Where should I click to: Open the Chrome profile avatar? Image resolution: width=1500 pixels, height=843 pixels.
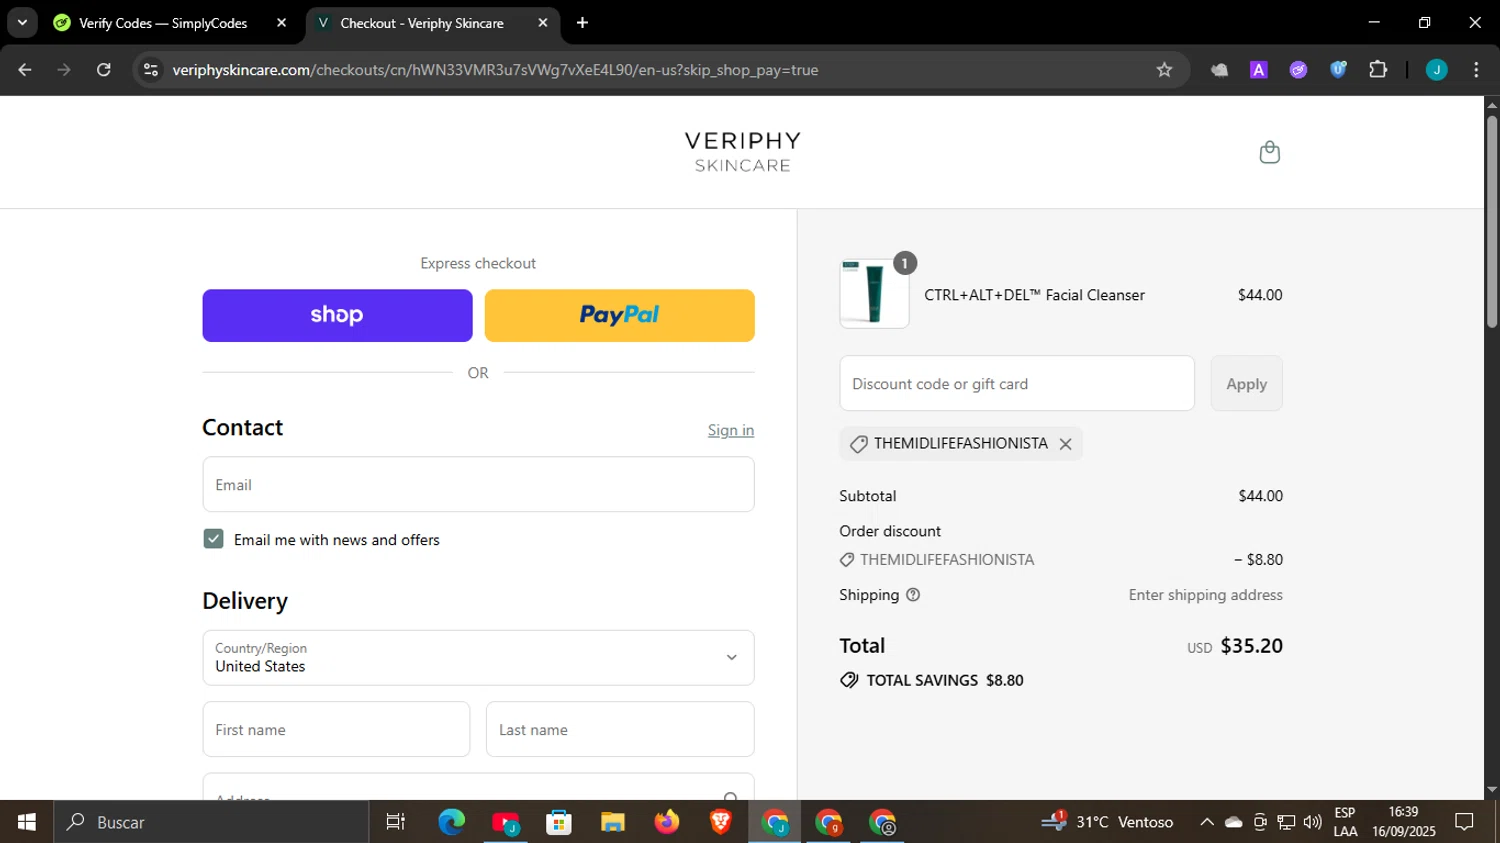click(x=1436, y=70)
